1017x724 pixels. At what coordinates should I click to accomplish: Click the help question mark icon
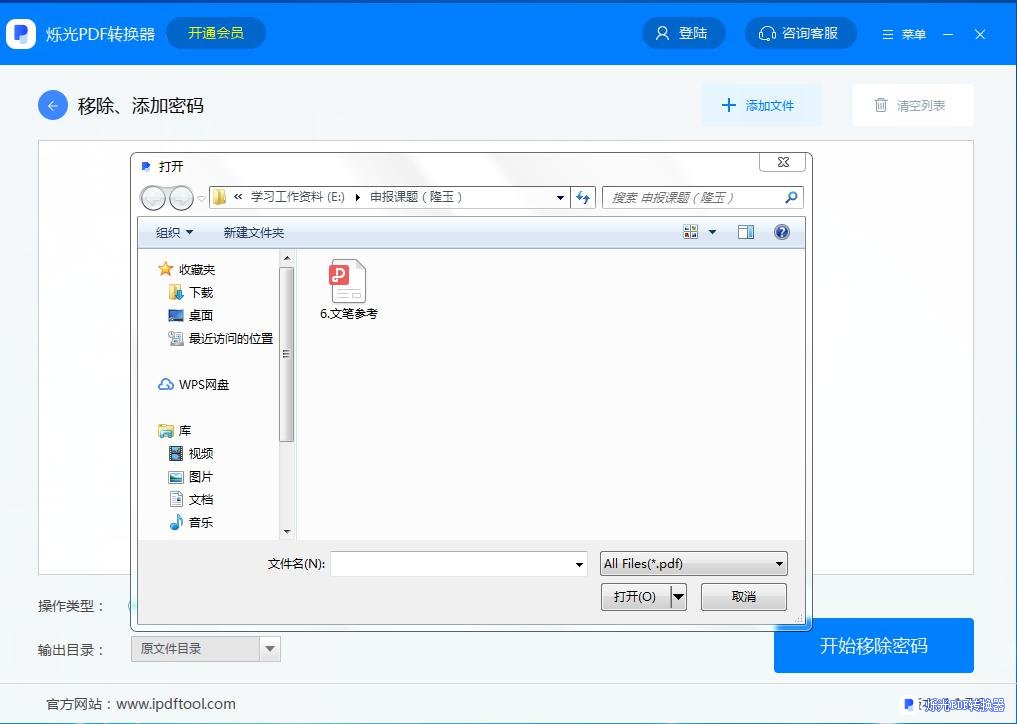click(x=782, y=232)
